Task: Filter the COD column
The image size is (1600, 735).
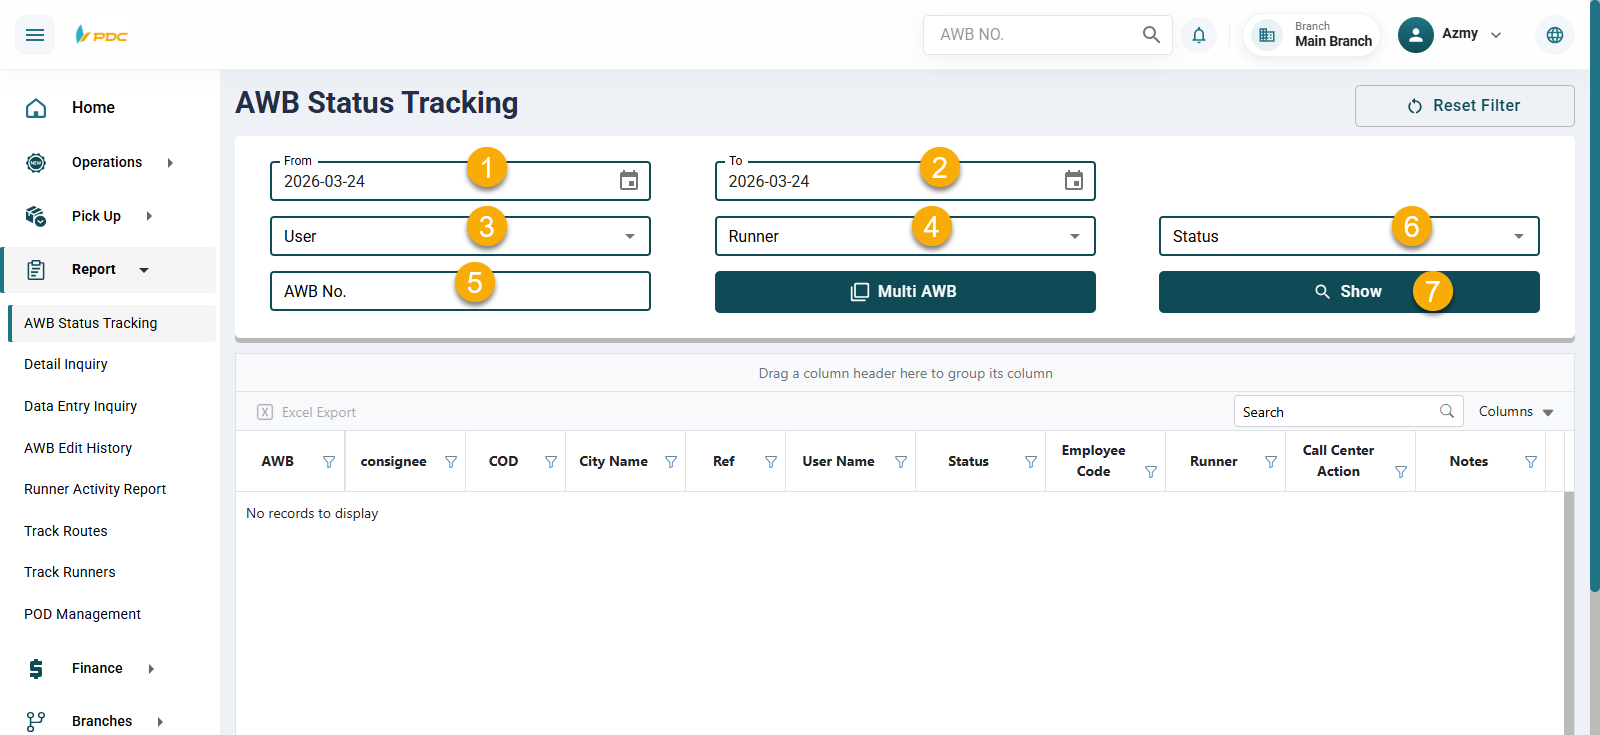Action: [551, 462]
